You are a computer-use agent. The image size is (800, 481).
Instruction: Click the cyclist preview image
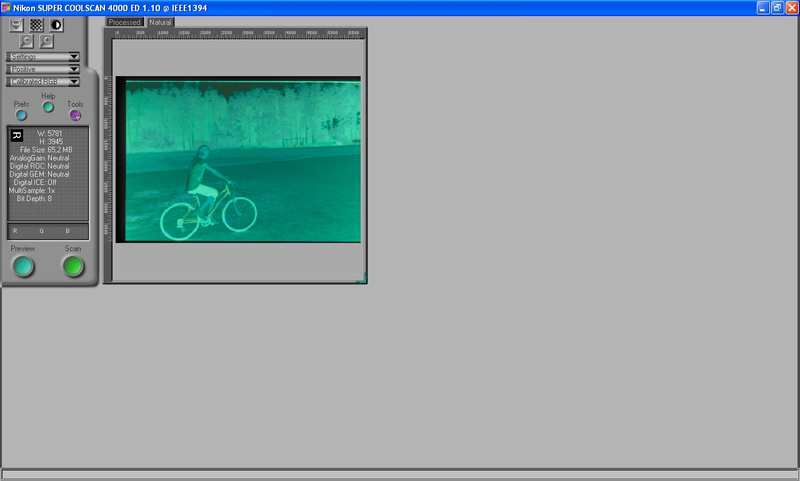coord(238,159)
